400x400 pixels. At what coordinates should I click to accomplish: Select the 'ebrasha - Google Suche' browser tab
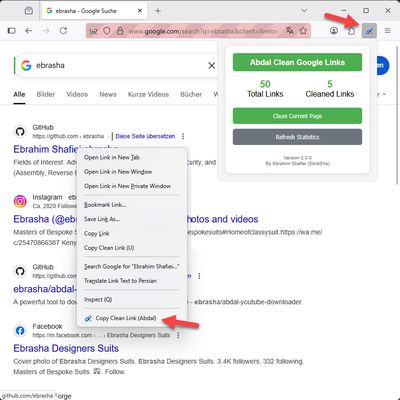point(94,11)
